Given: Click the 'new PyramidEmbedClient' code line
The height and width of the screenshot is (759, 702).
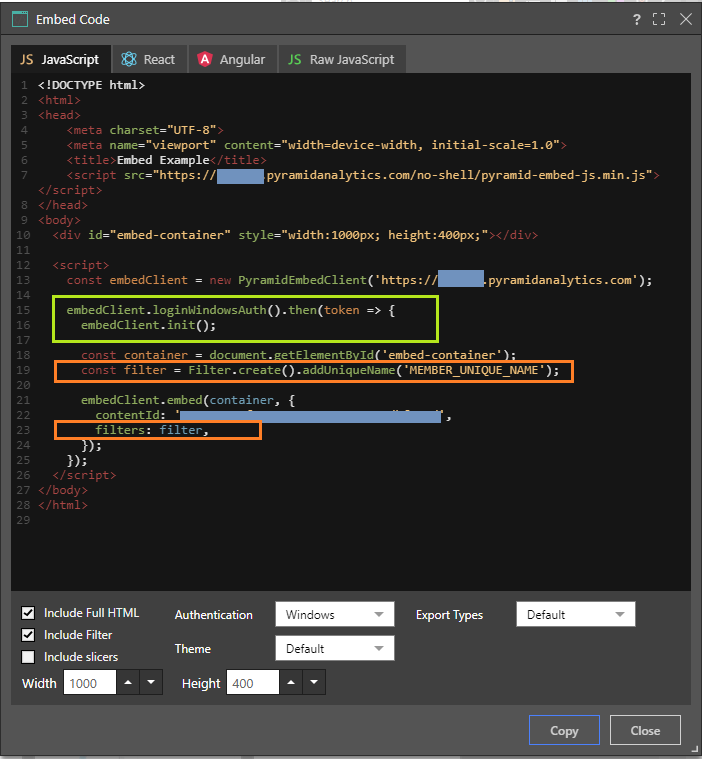Looking at the screenshot, I should pos(359,280).
